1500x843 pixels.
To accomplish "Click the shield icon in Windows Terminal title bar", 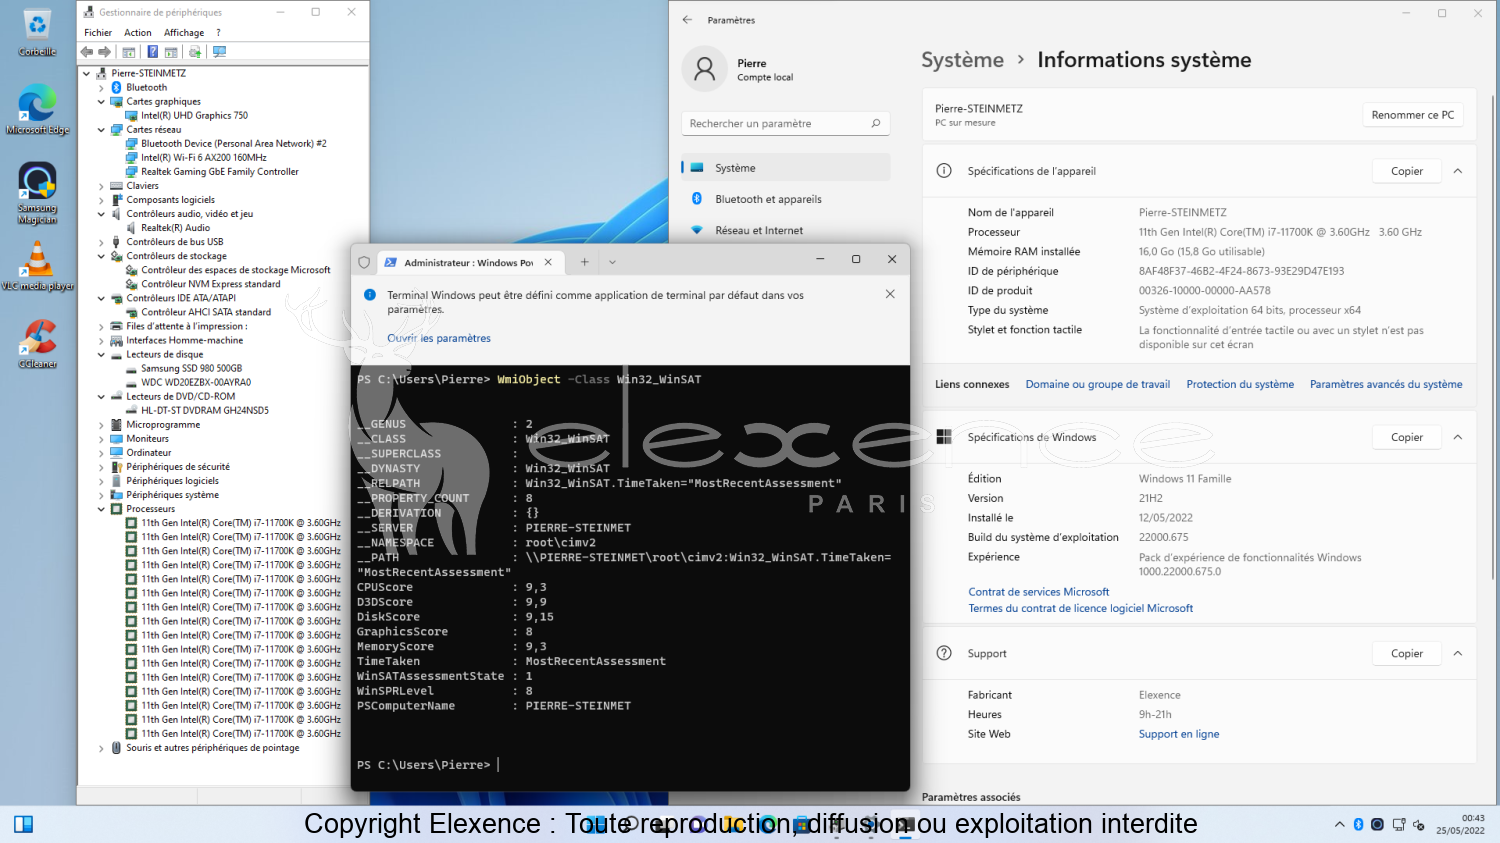I will pos(364,262).
